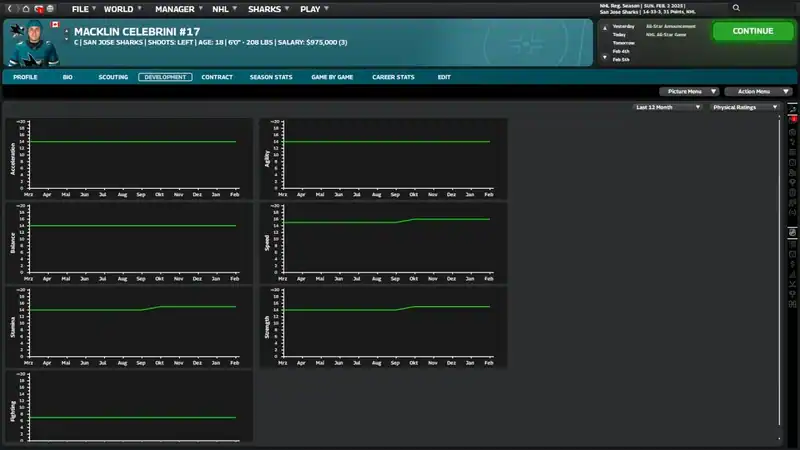View the Season Stats tab
This screenshot has height=450, width=800.
[271, 77]
